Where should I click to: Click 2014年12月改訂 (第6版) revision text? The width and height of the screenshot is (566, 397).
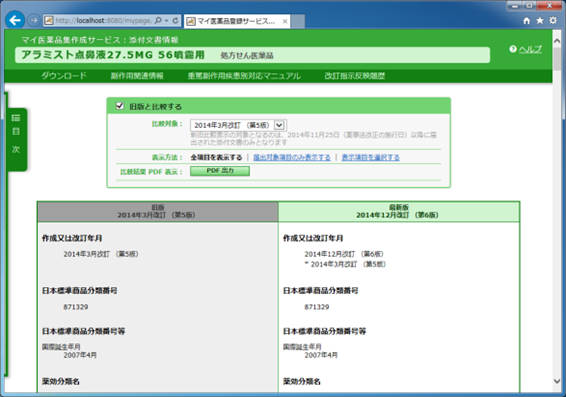pyautogui.click(x=344, y=254)
